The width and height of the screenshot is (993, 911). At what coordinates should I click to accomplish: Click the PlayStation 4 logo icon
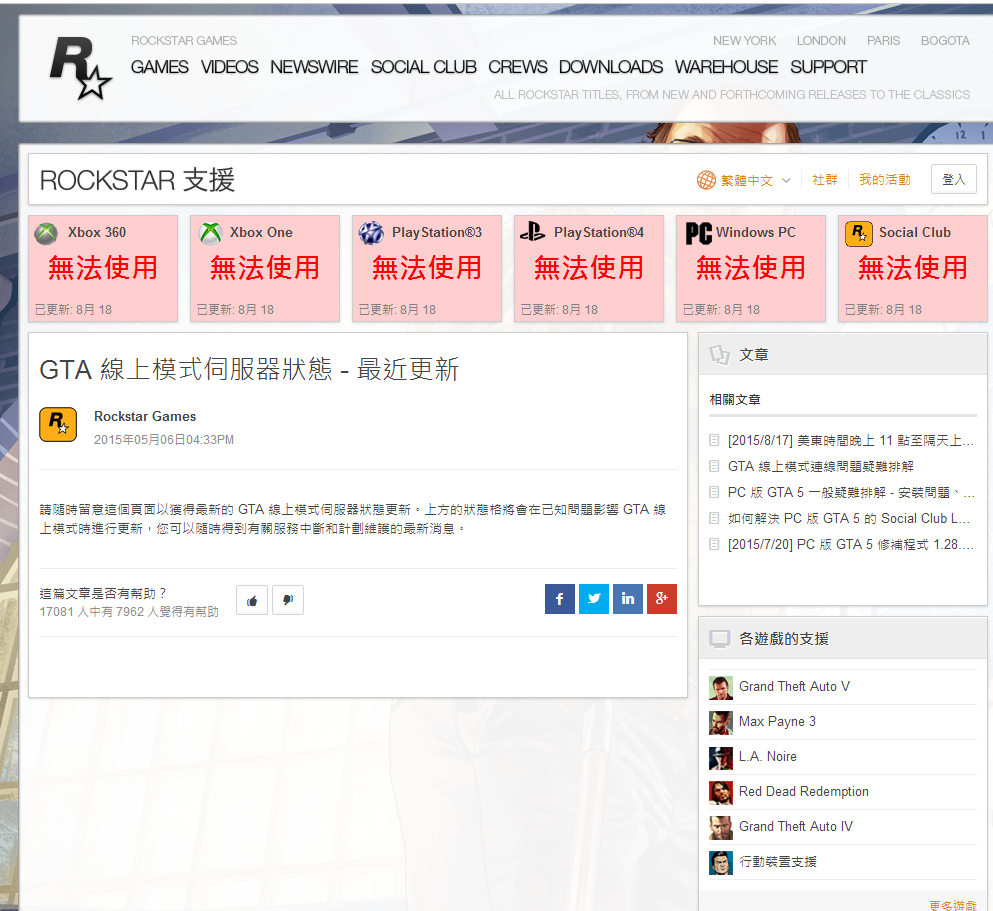533,232
